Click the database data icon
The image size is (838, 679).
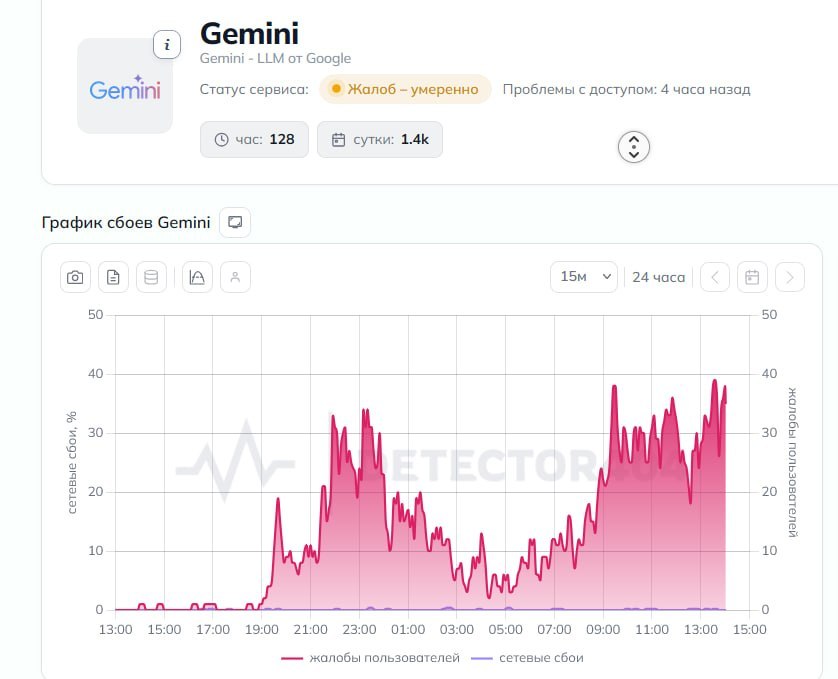(x=151, y=277)
